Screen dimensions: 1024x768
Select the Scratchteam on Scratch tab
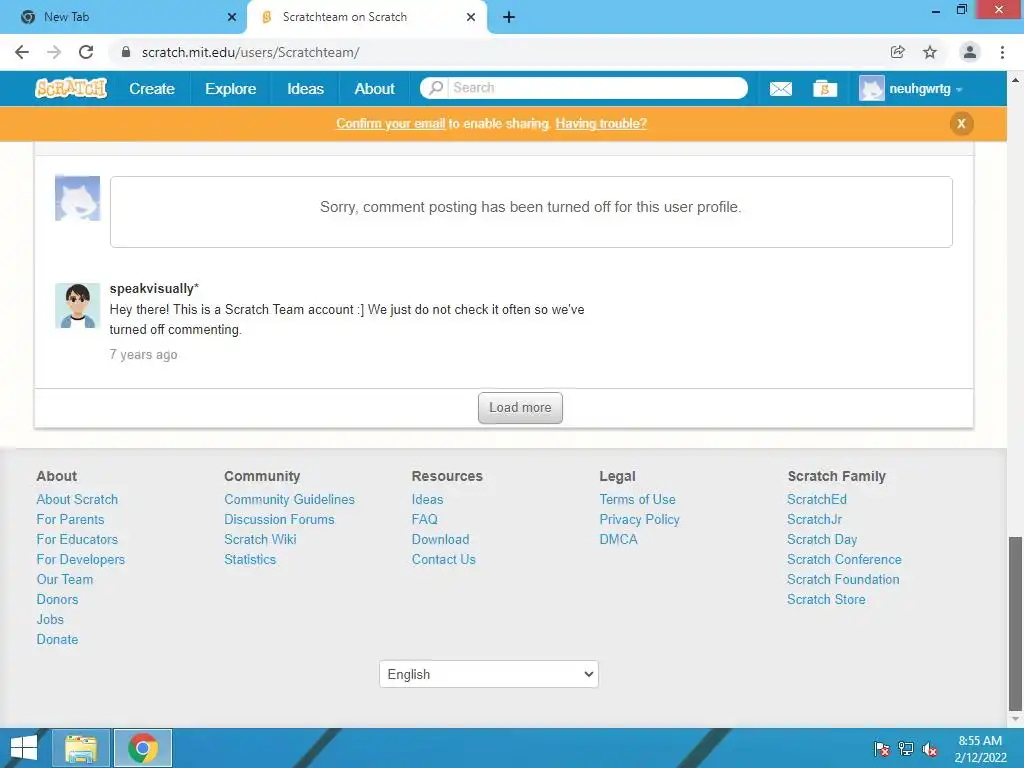[x=367, y=17]
